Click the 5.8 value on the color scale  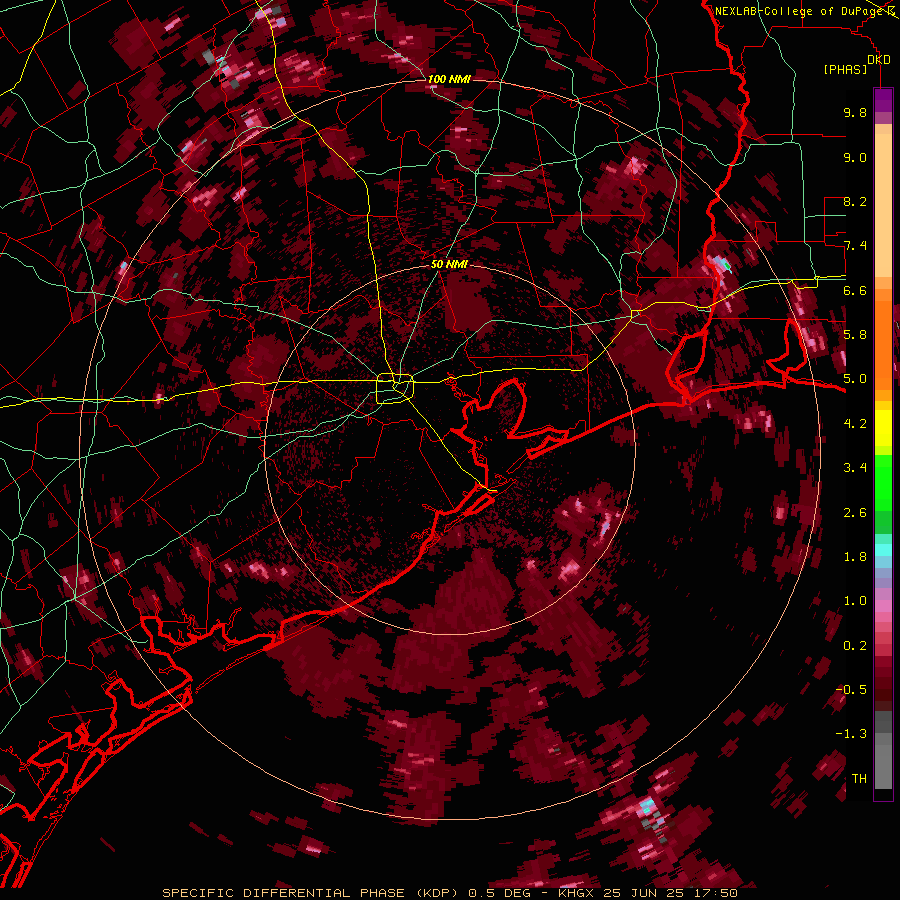tap(855, 335)
